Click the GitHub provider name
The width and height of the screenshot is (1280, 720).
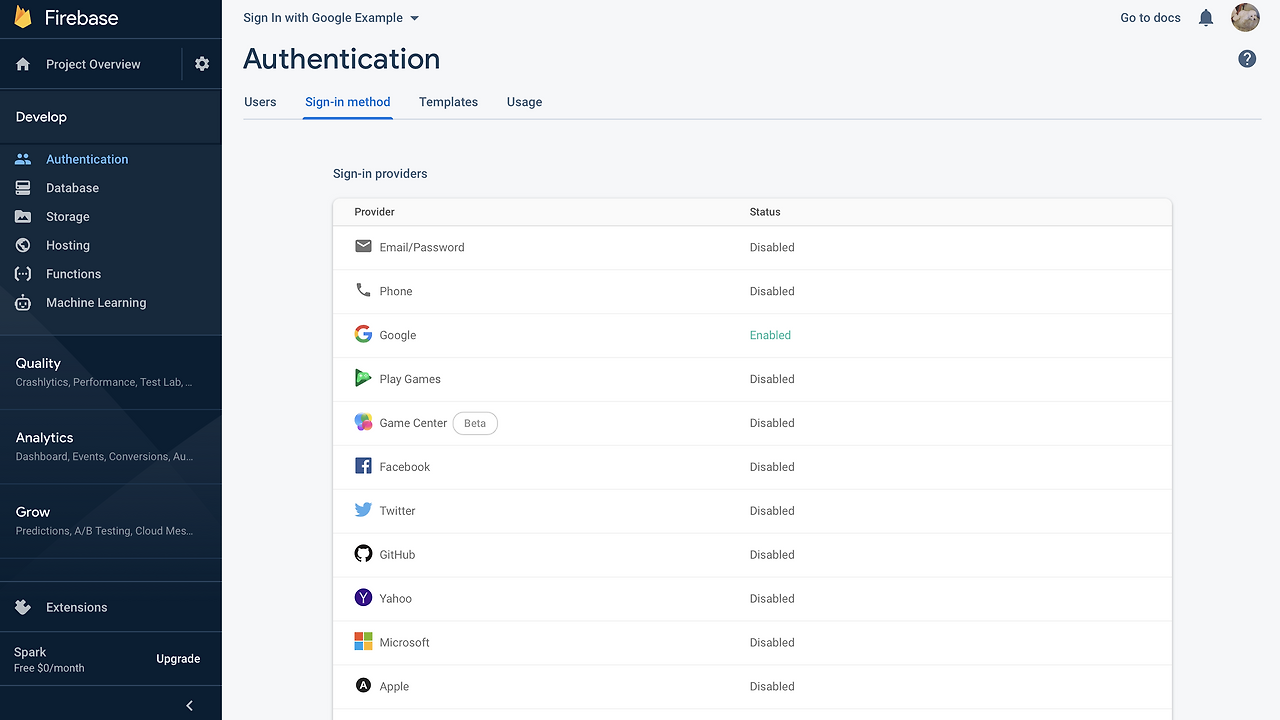(397, 555)
